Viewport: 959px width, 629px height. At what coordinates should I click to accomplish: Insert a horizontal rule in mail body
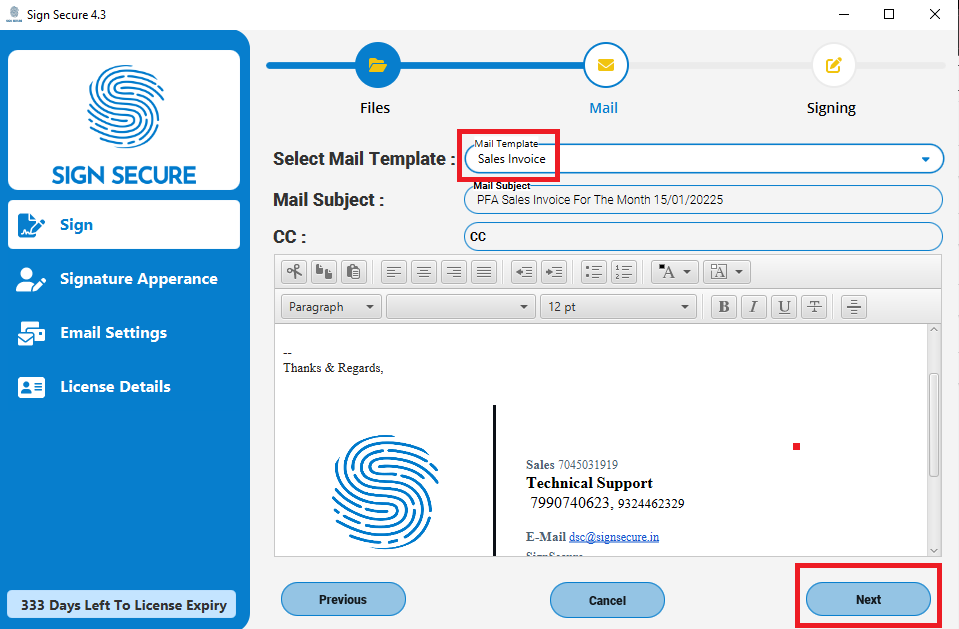854,307
